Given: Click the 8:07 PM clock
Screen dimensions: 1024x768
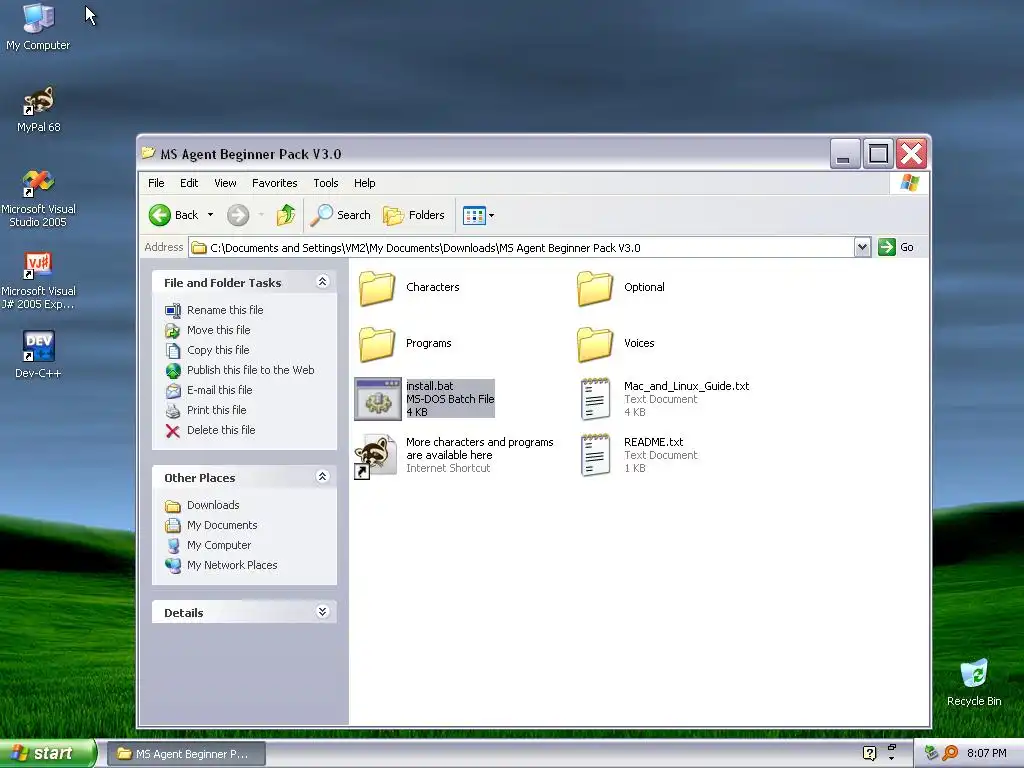Looking at the screenshot, I should 987,753.
